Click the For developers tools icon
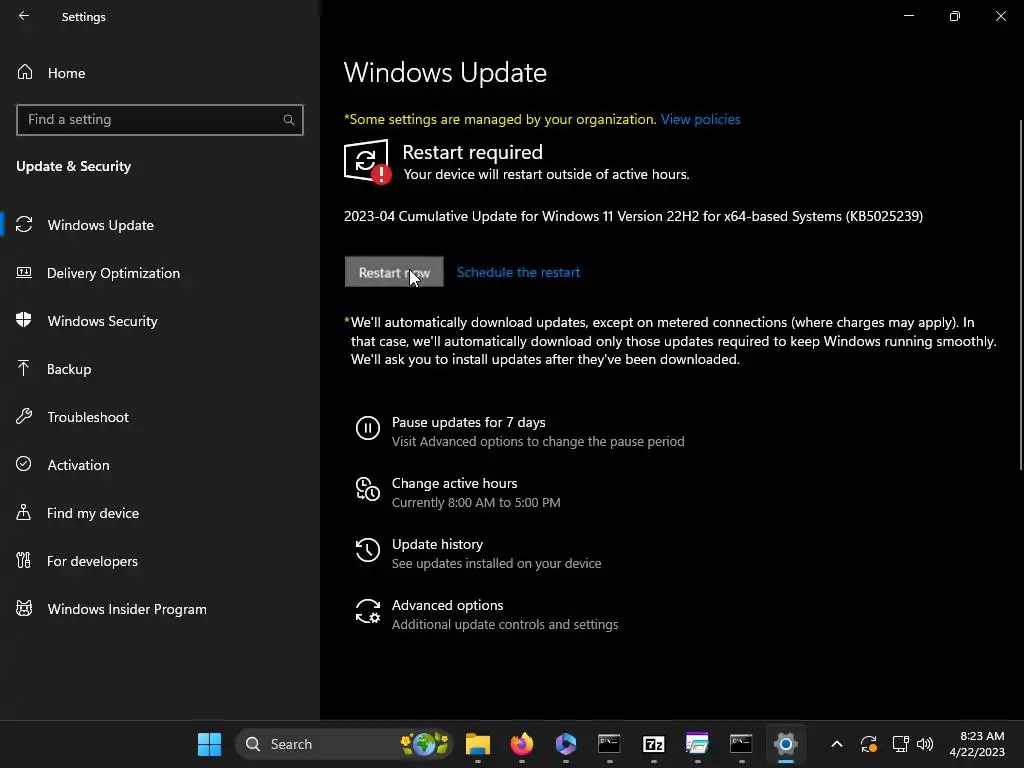This screenshot has height=768, width=1024. pyautogui.click(x=24, y=560)
